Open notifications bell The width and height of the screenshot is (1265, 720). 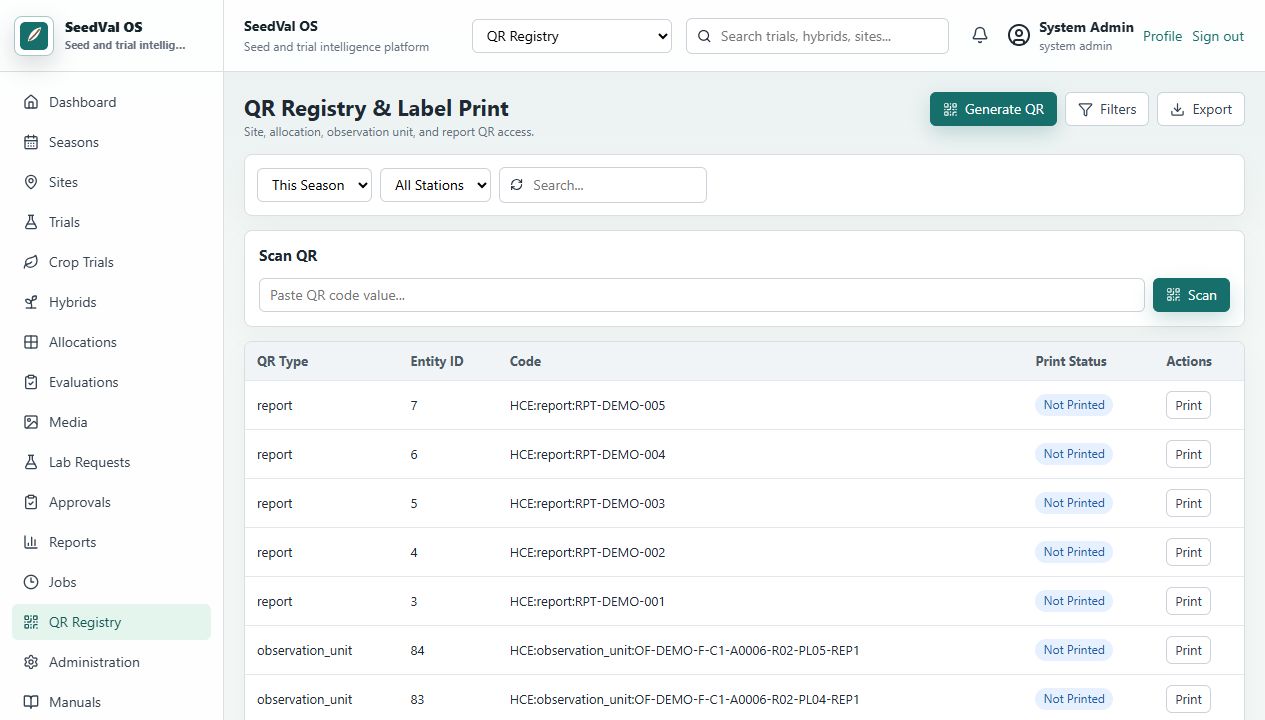coord(980,36)
